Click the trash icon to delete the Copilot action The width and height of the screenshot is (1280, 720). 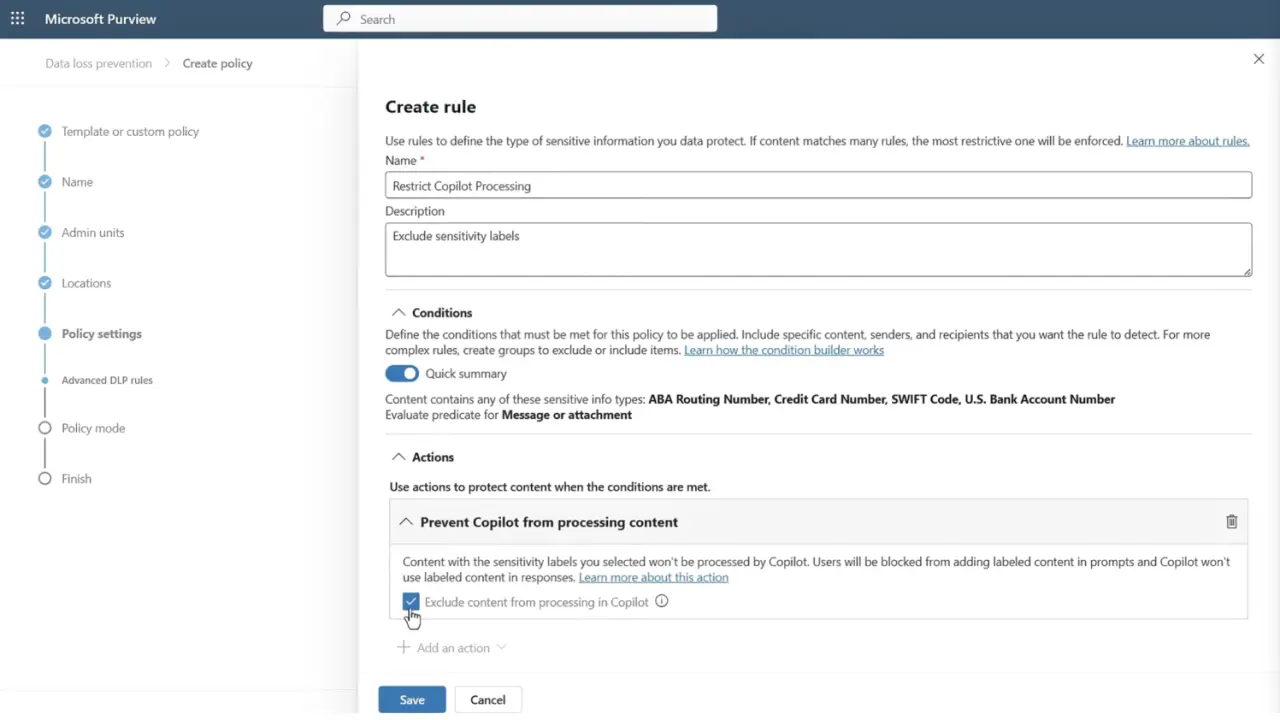[x=1231, y=521]
